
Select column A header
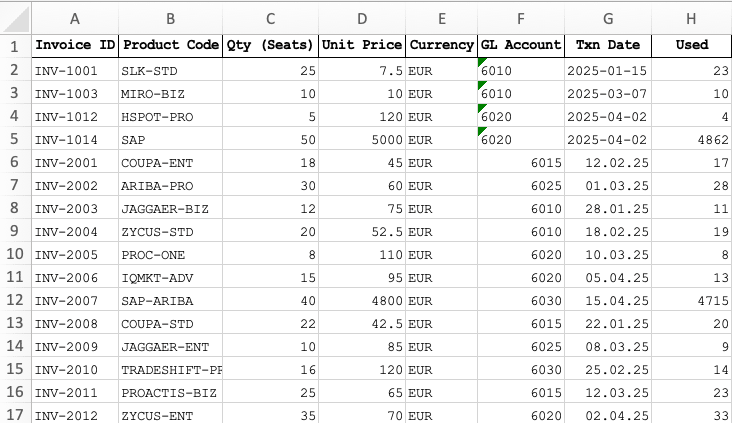click(x=74, y=19)
